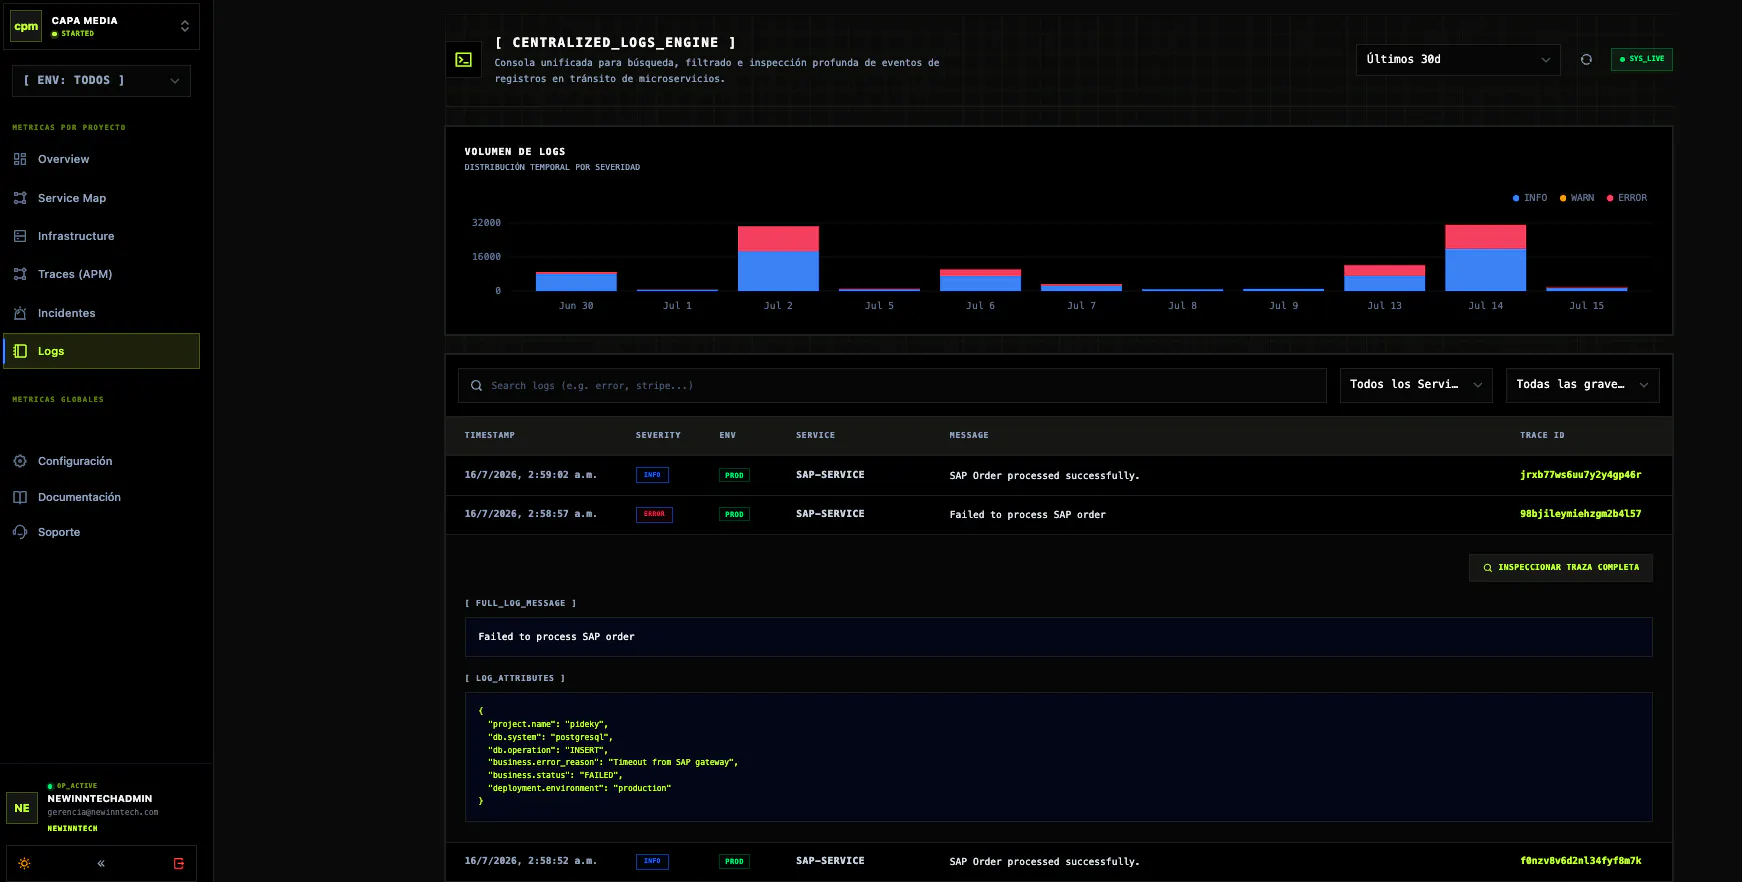Click INSPECCIONAR TRAZA COMPLETA button

(x=1560, y=567)
